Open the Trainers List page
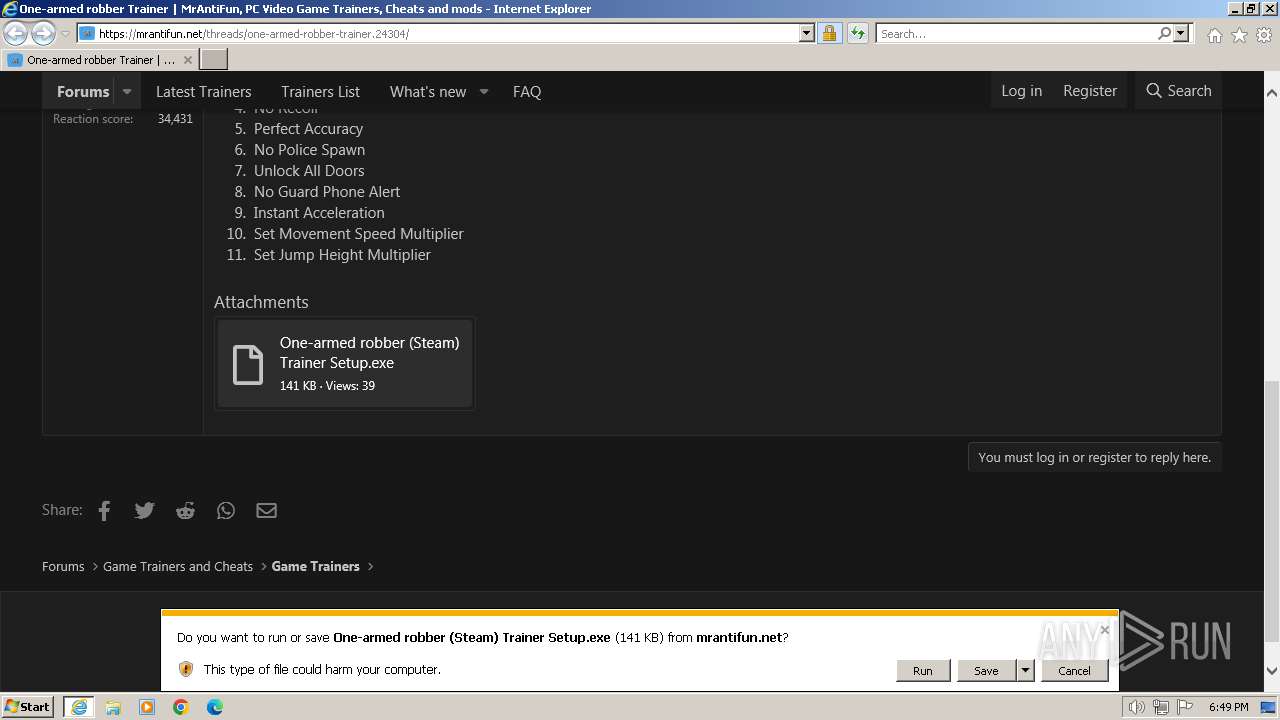 pyautogui.click(x=320, y=92)
